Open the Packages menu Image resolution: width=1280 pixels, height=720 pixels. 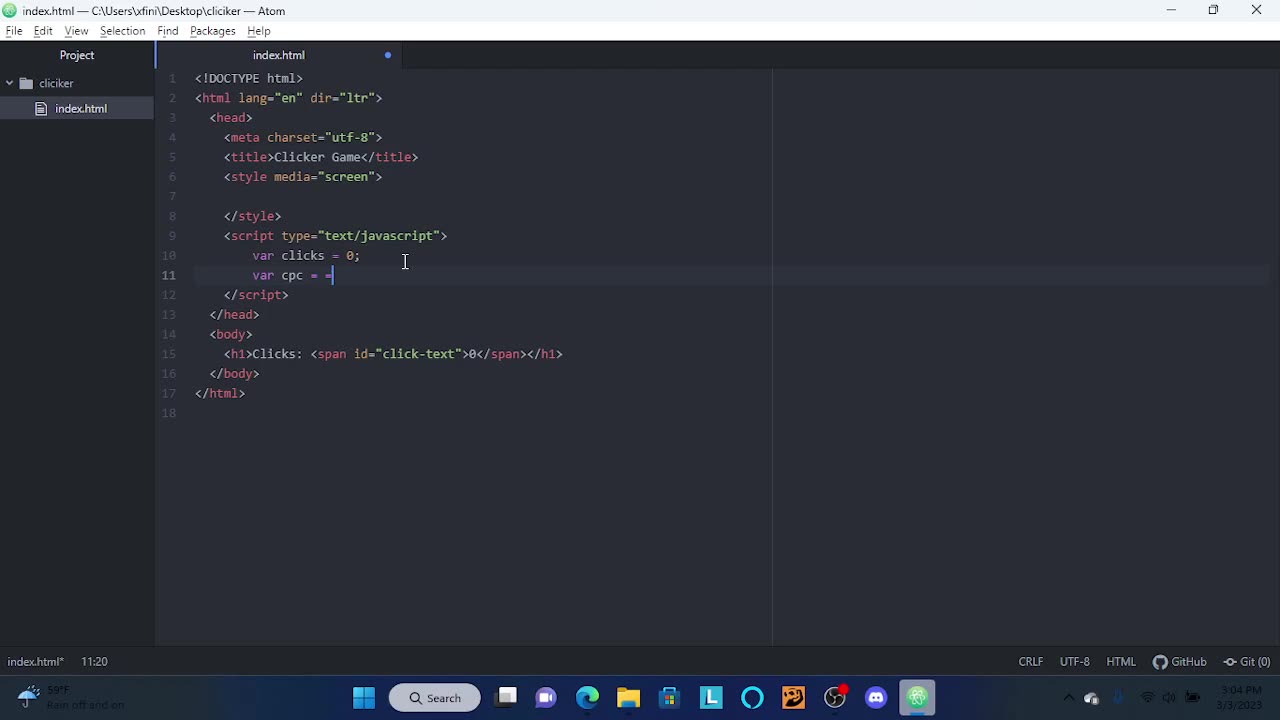coord(213,31)
